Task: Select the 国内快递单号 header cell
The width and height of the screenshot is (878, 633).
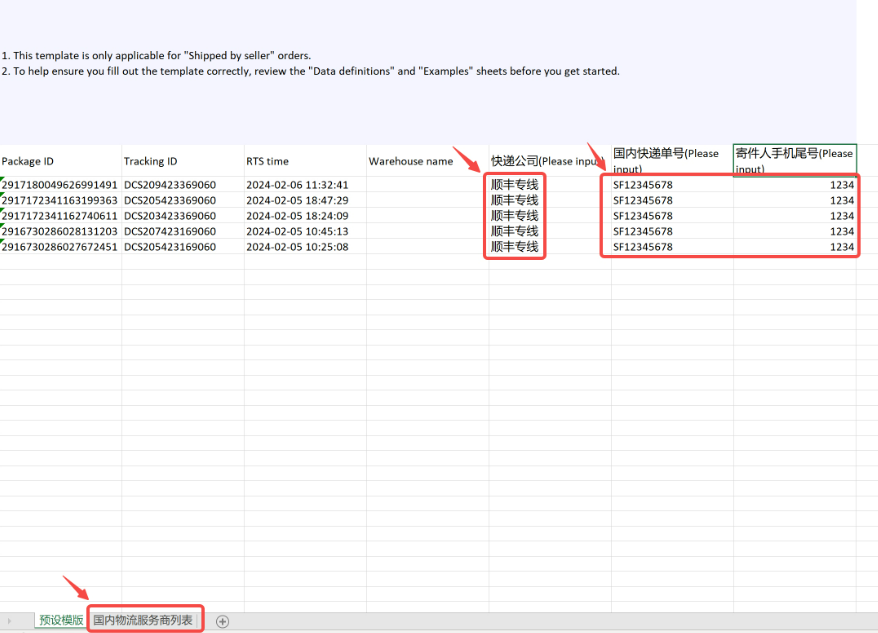Action: (x=671, y=161)
